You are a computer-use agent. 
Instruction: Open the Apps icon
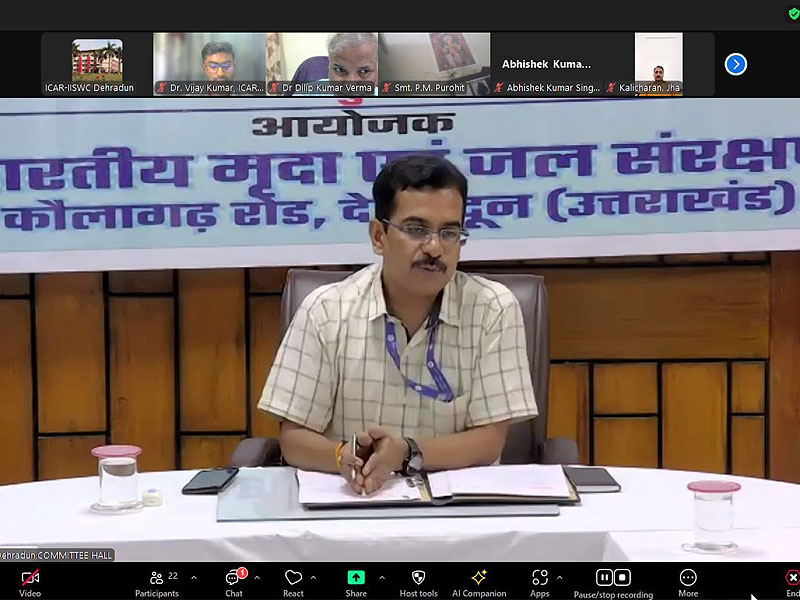coord(540,578)
